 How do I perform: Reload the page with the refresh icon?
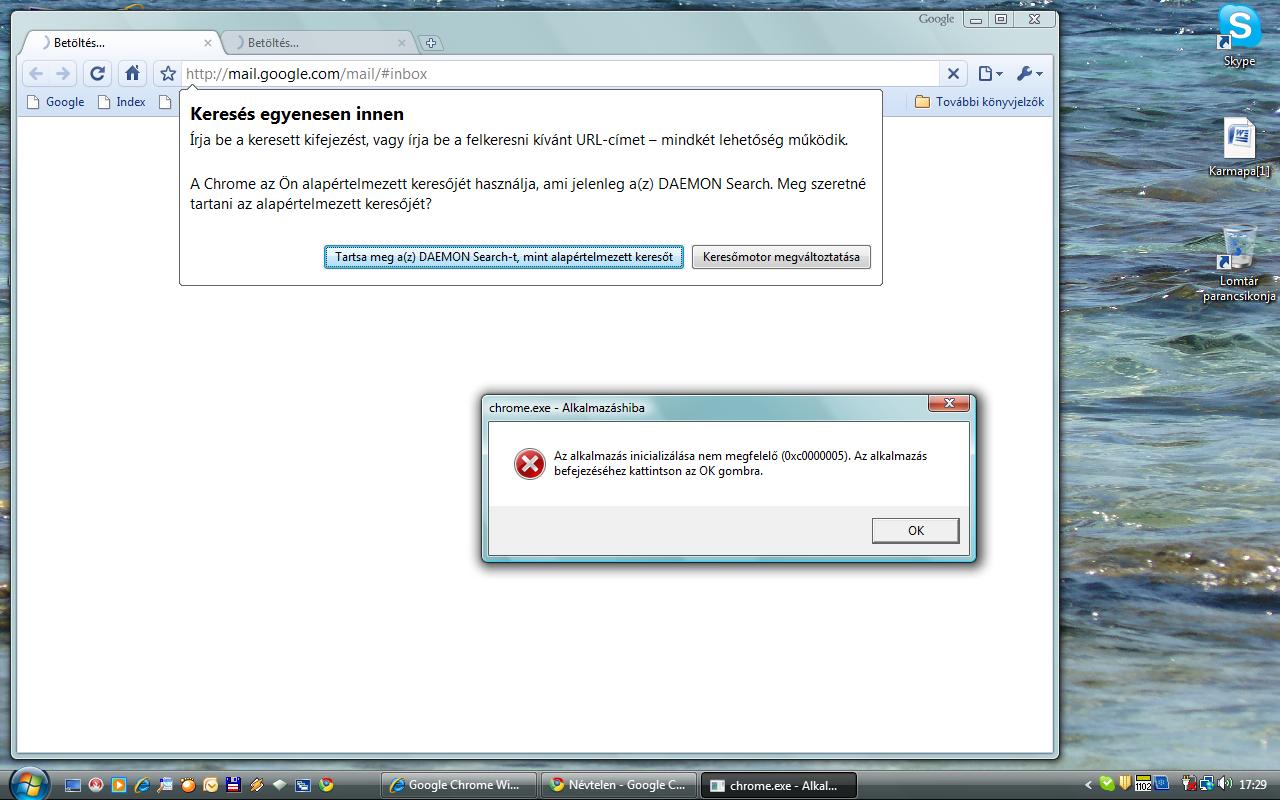(x=97, y=73)
